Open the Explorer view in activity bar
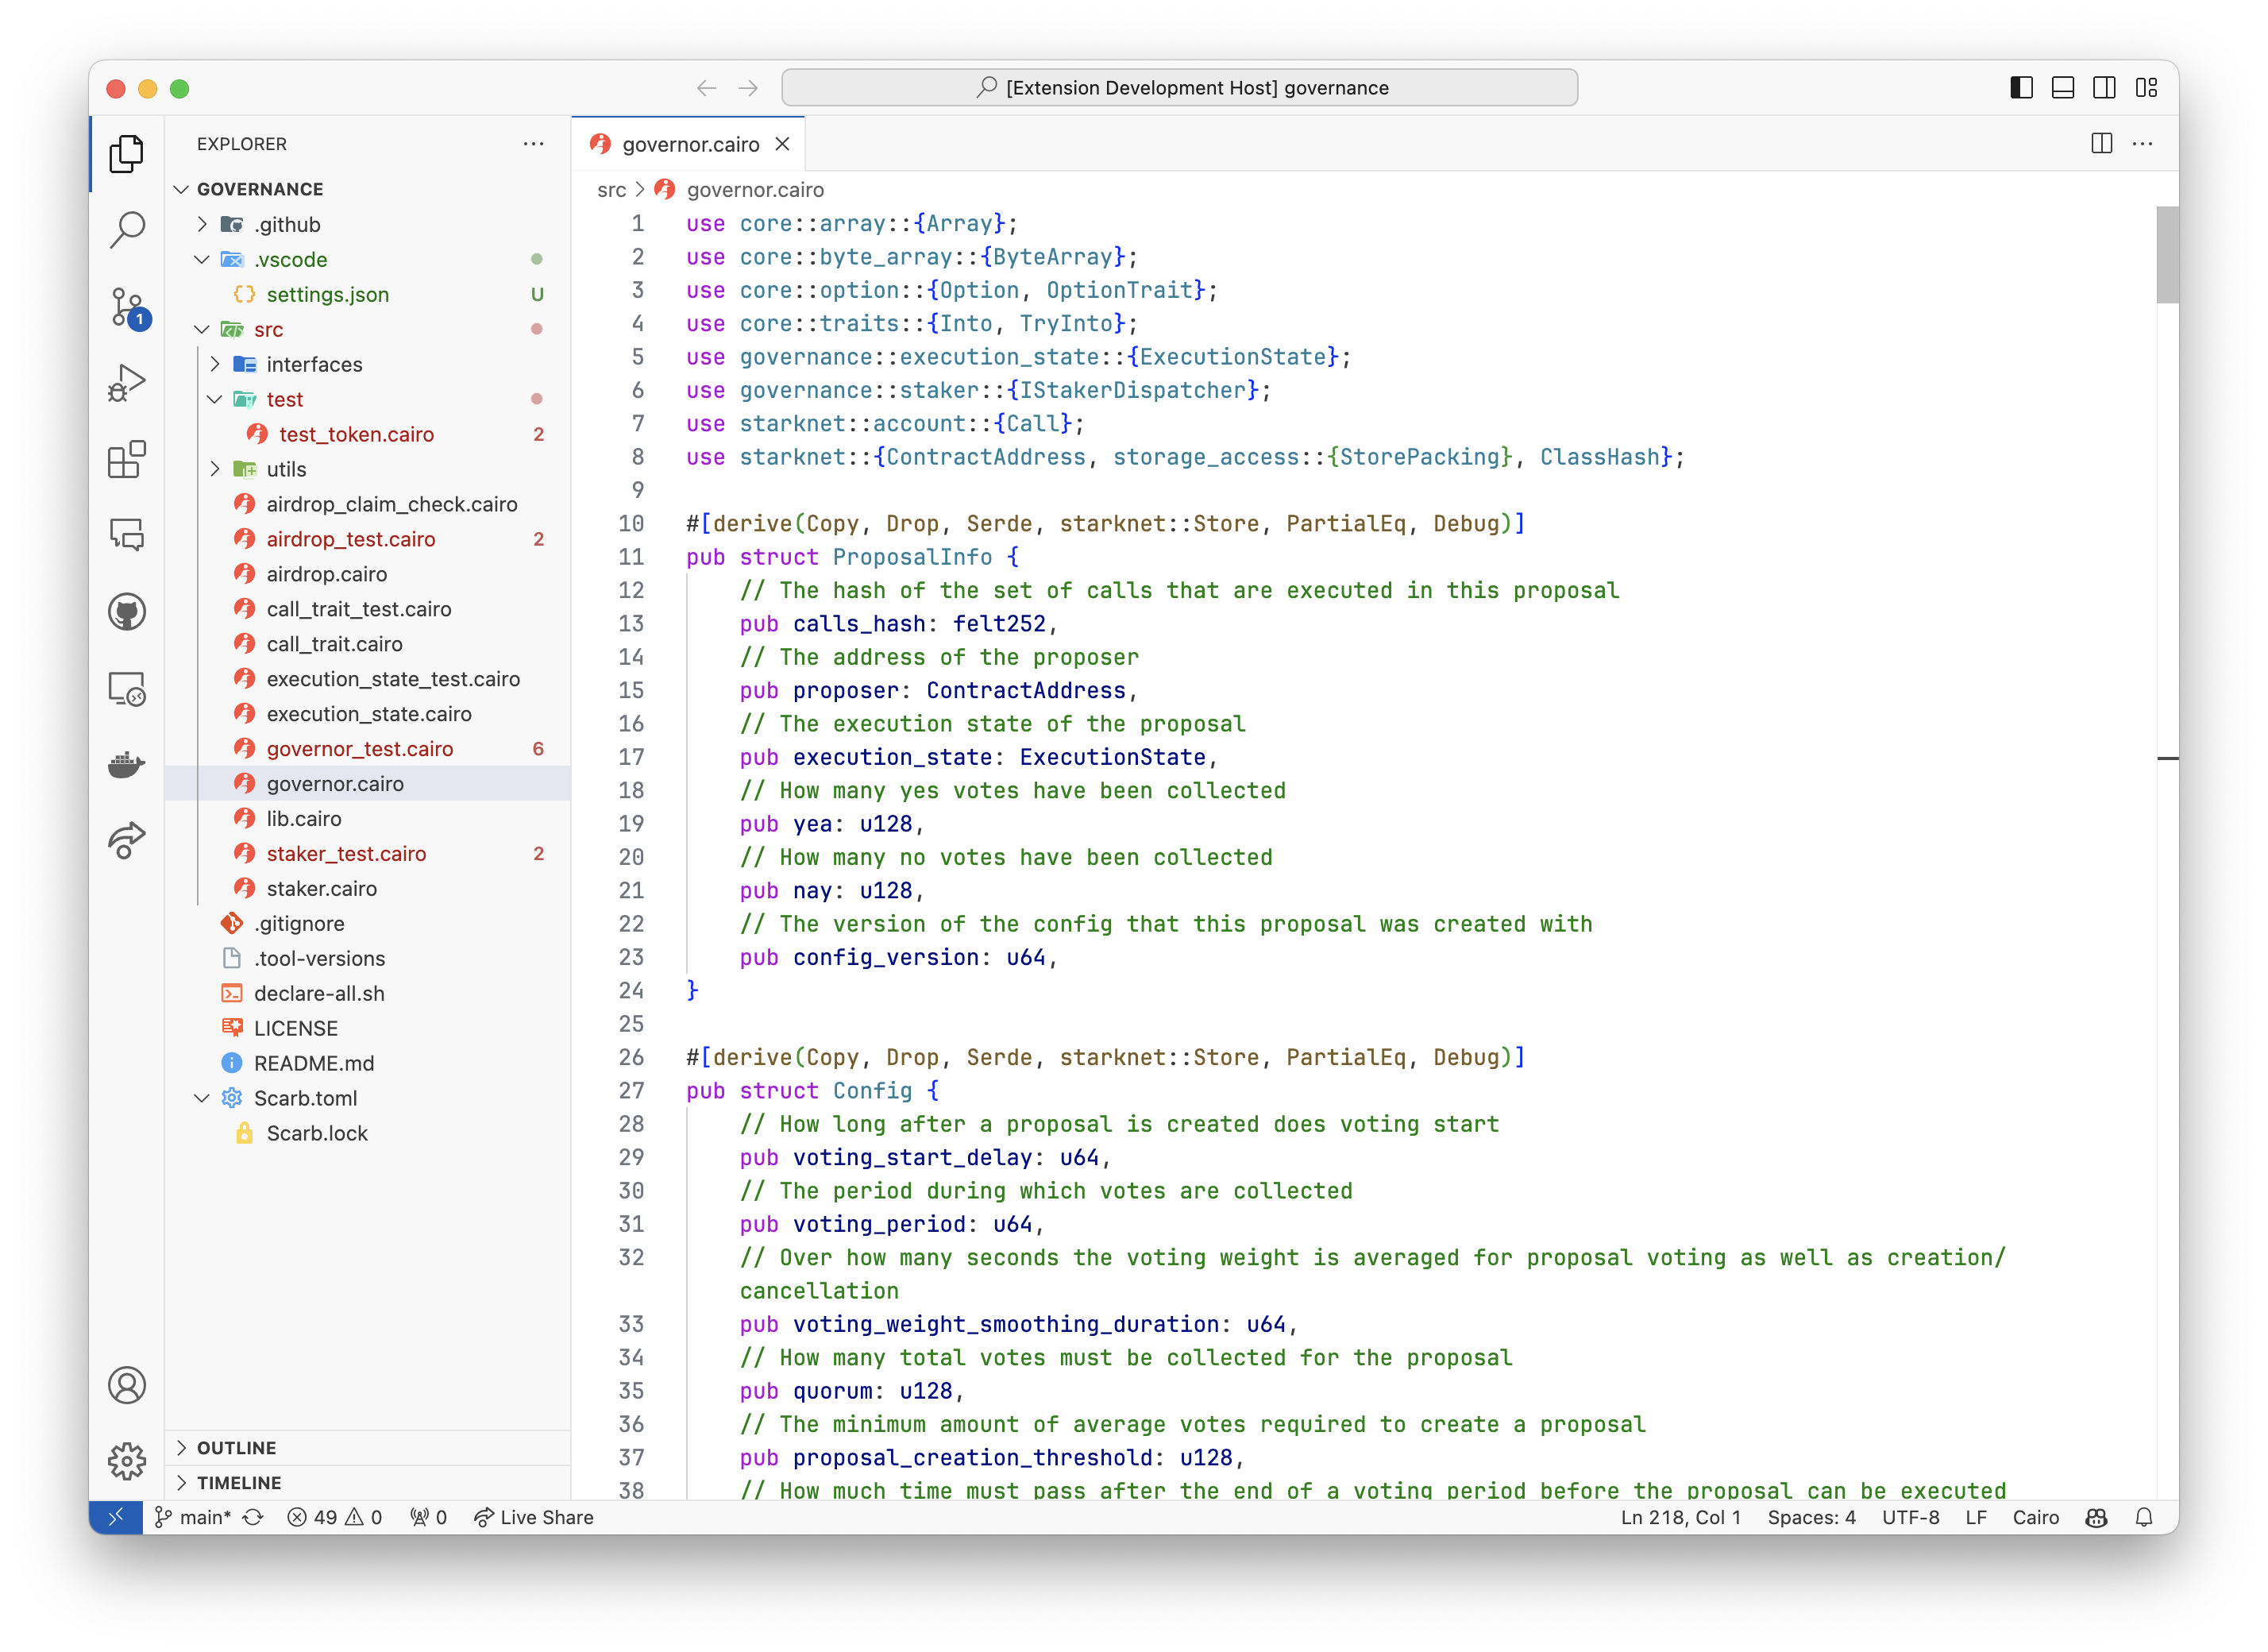This screenshot has height=1652, width=2268. tap(127, 154)
